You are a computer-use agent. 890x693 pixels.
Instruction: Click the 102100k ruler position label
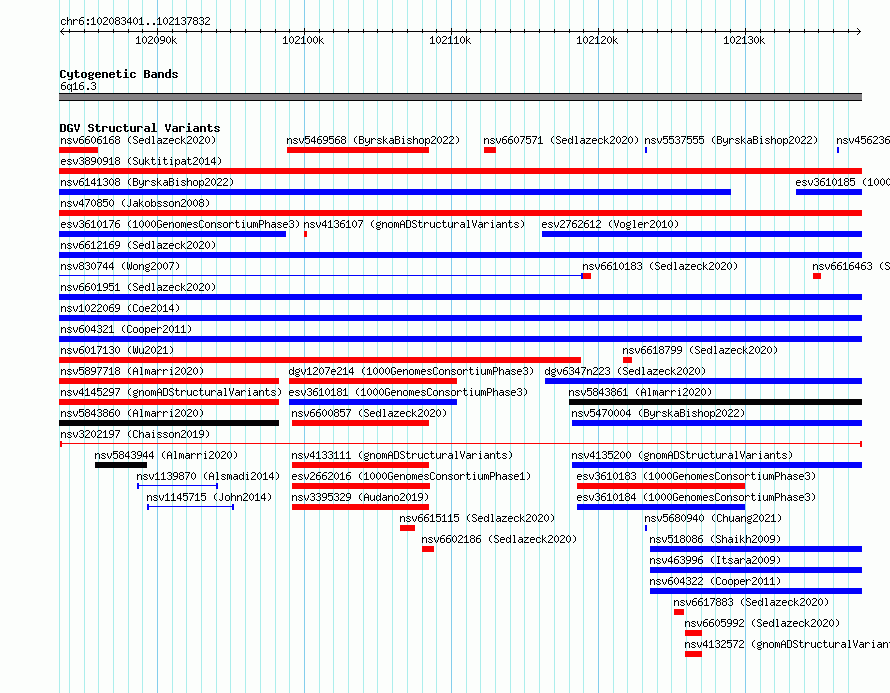pyautogui.click(x=303, y=40)
